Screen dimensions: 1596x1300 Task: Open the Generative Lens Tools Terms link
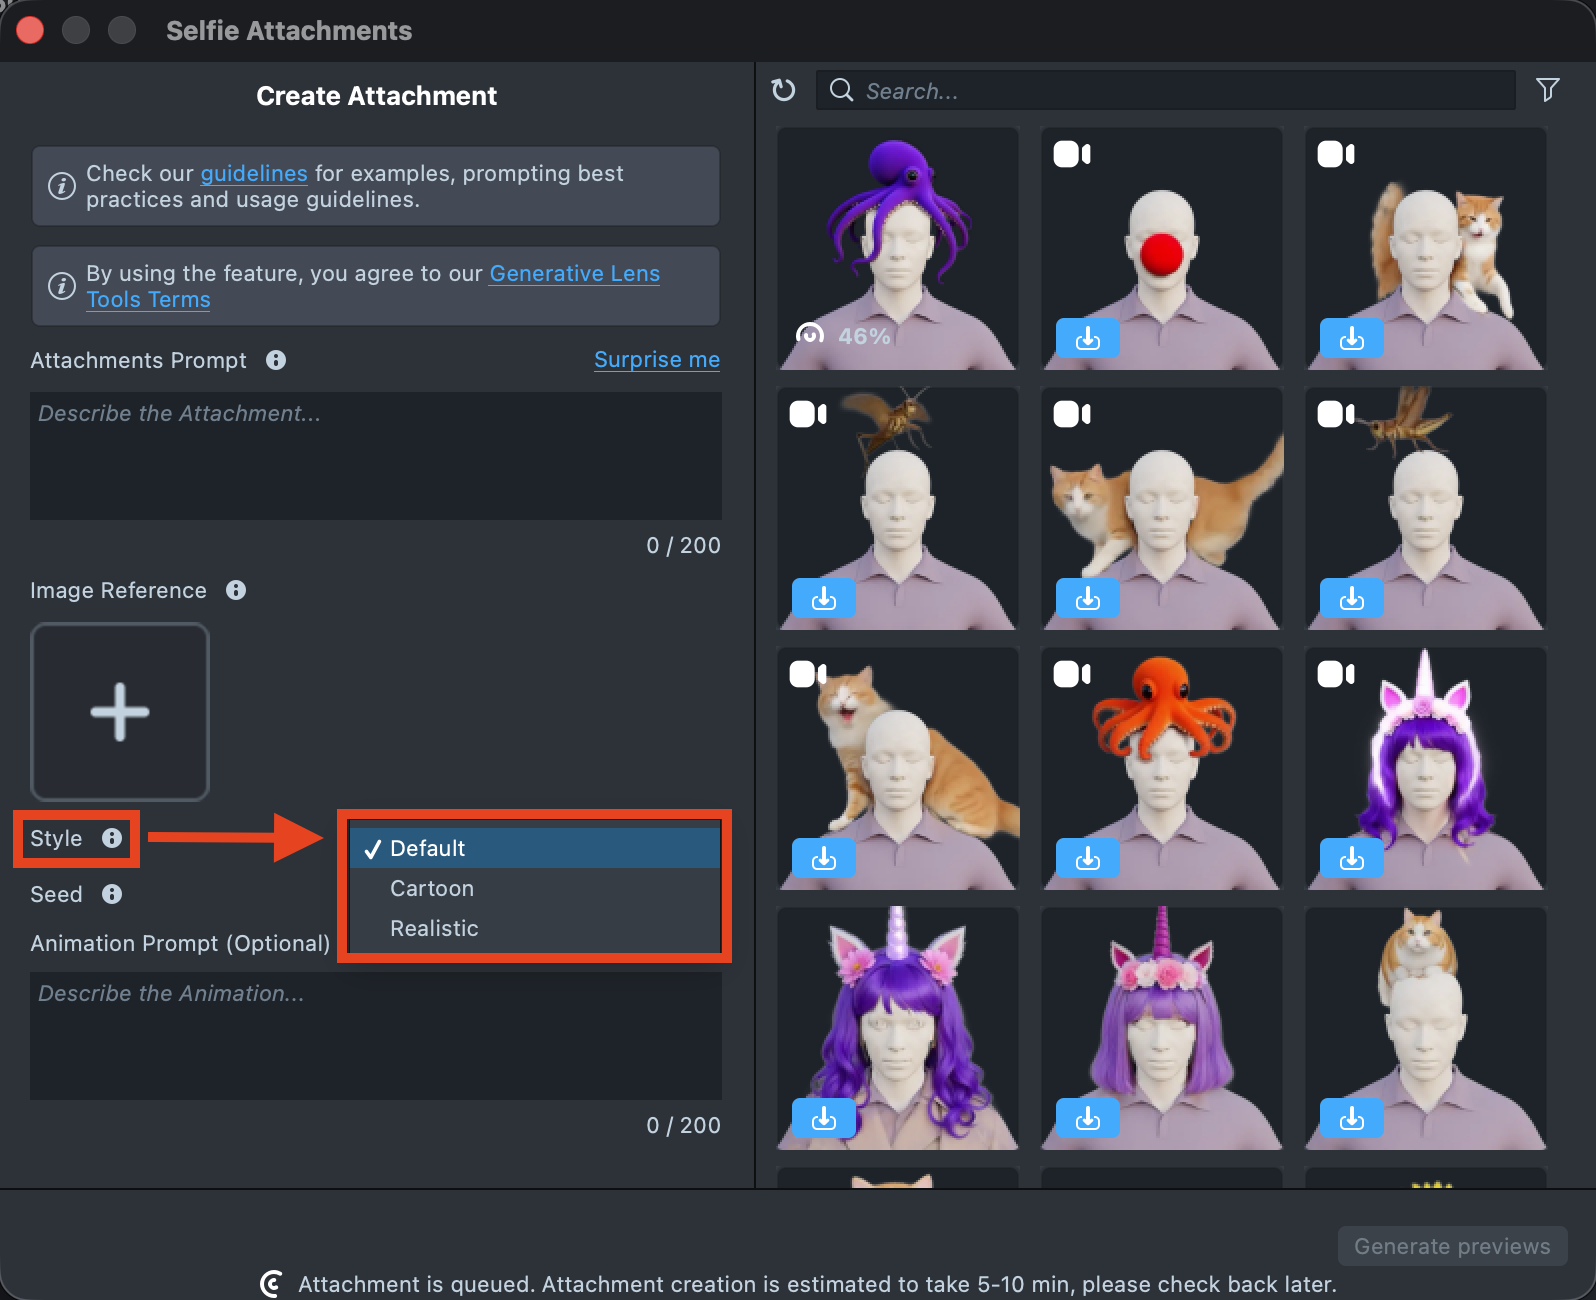574,274
